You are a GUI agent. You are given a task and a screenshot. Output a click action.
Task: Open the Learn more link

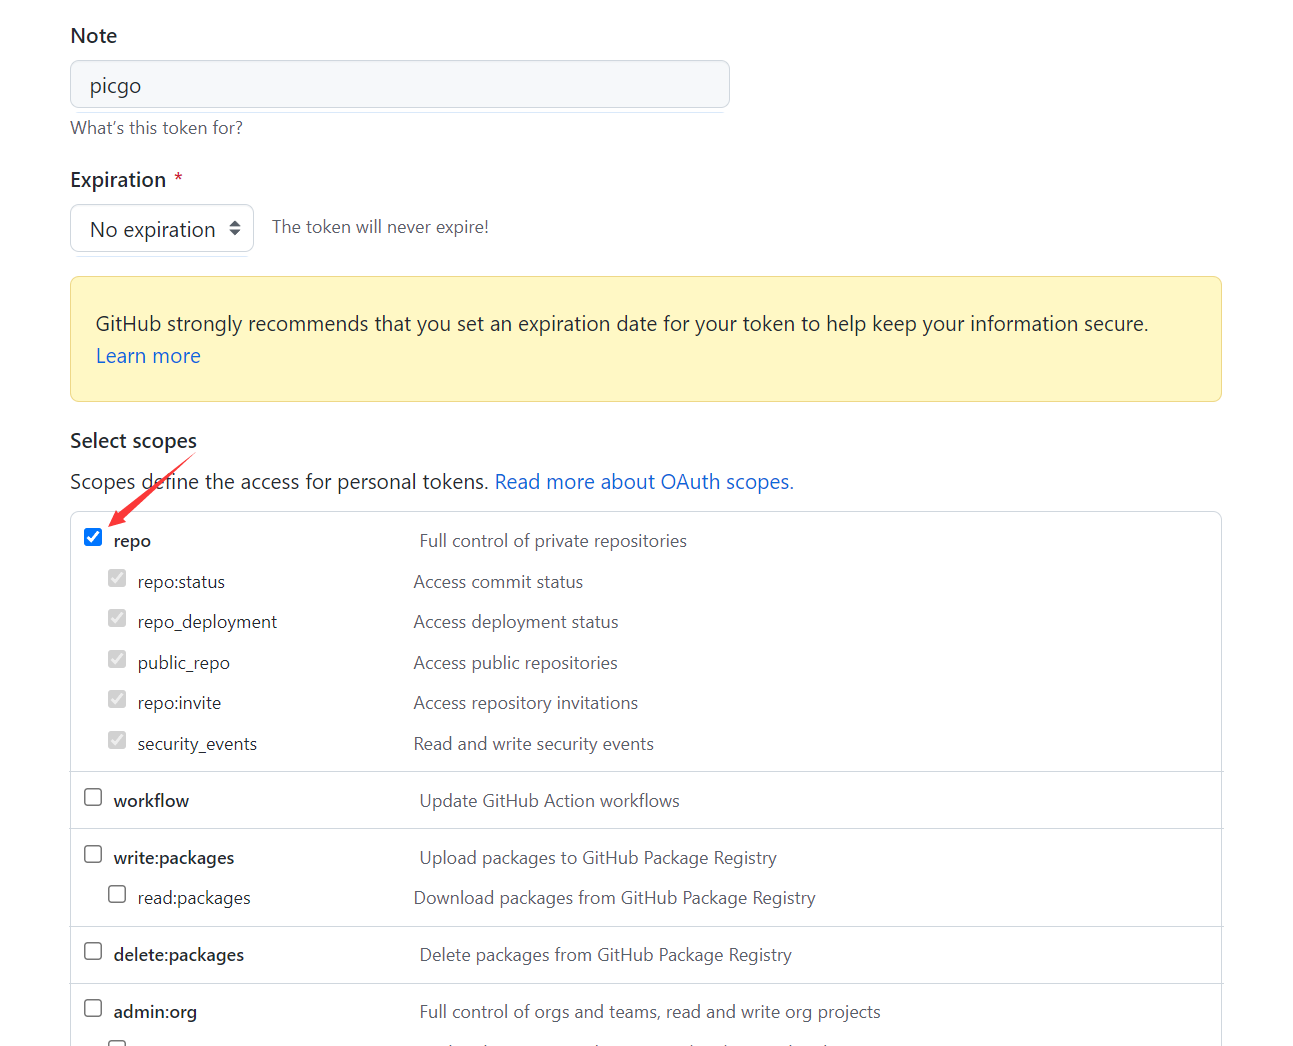[x=148, y=356]
